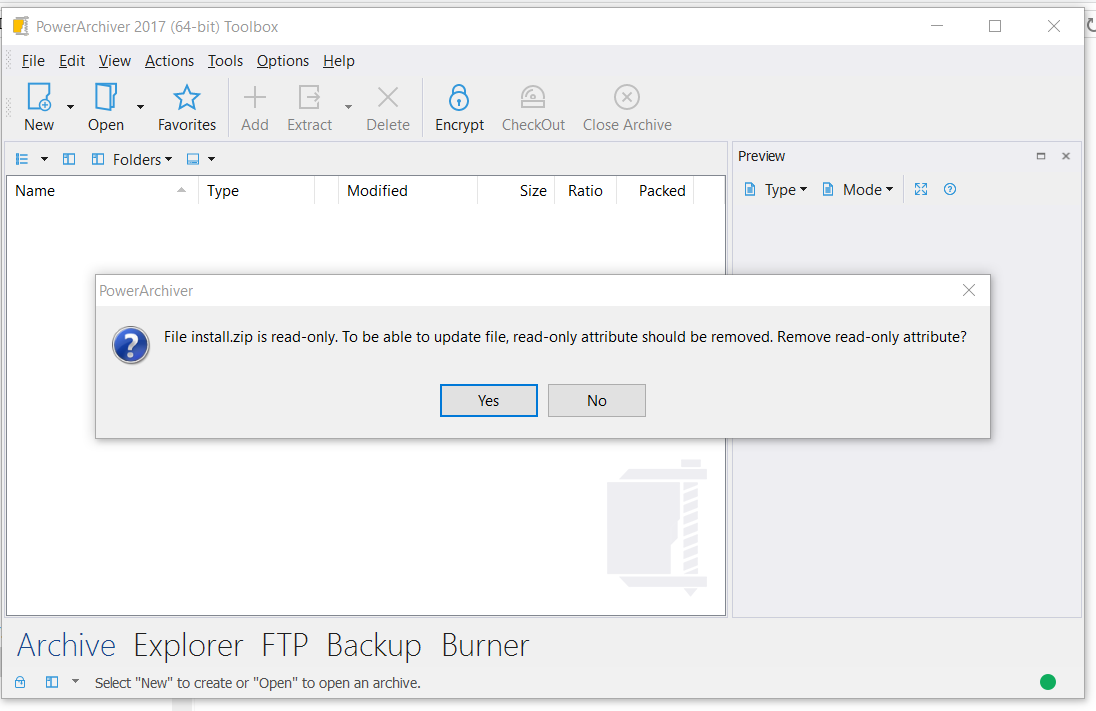This screenshot has height=711, width=1096.
Task: Expand the list view style dropdown arrow
Action: pyautogui.click(x=44, y=159)
